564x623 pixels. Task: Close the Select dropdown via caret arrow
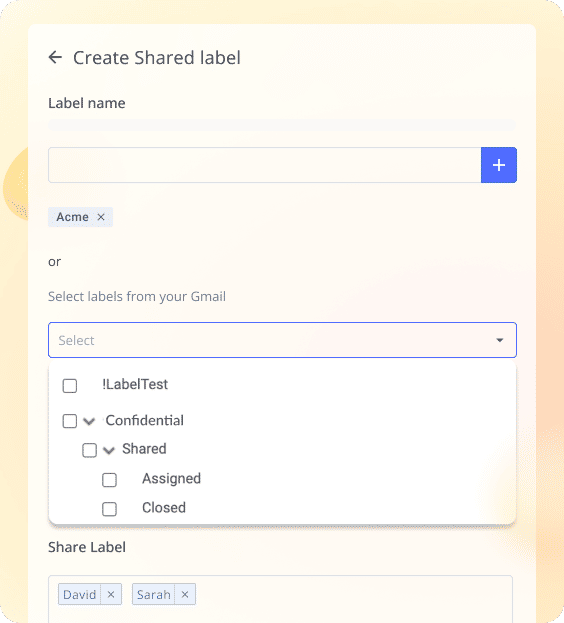point(500,340)
